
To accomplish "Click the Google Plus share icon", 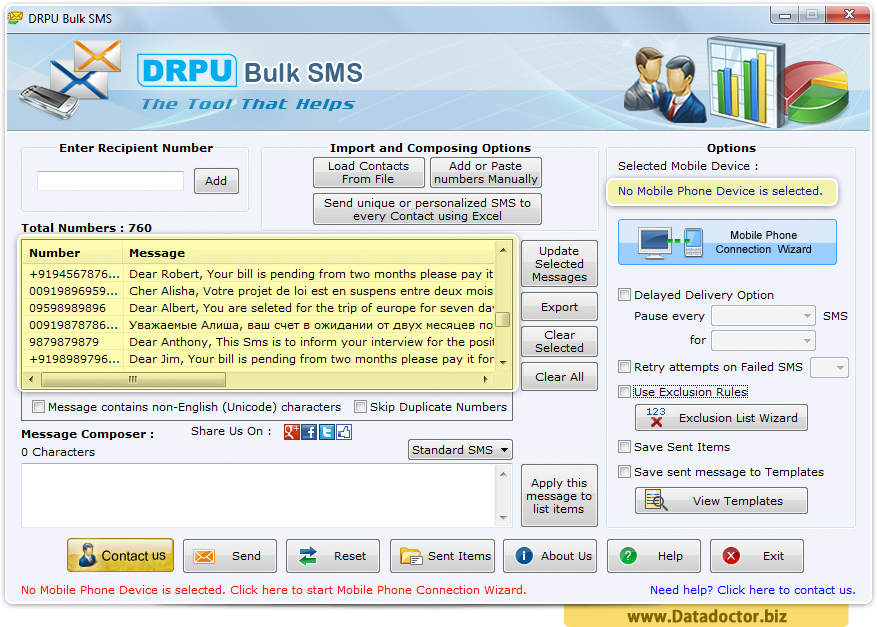I will click(x=291, y=432).
